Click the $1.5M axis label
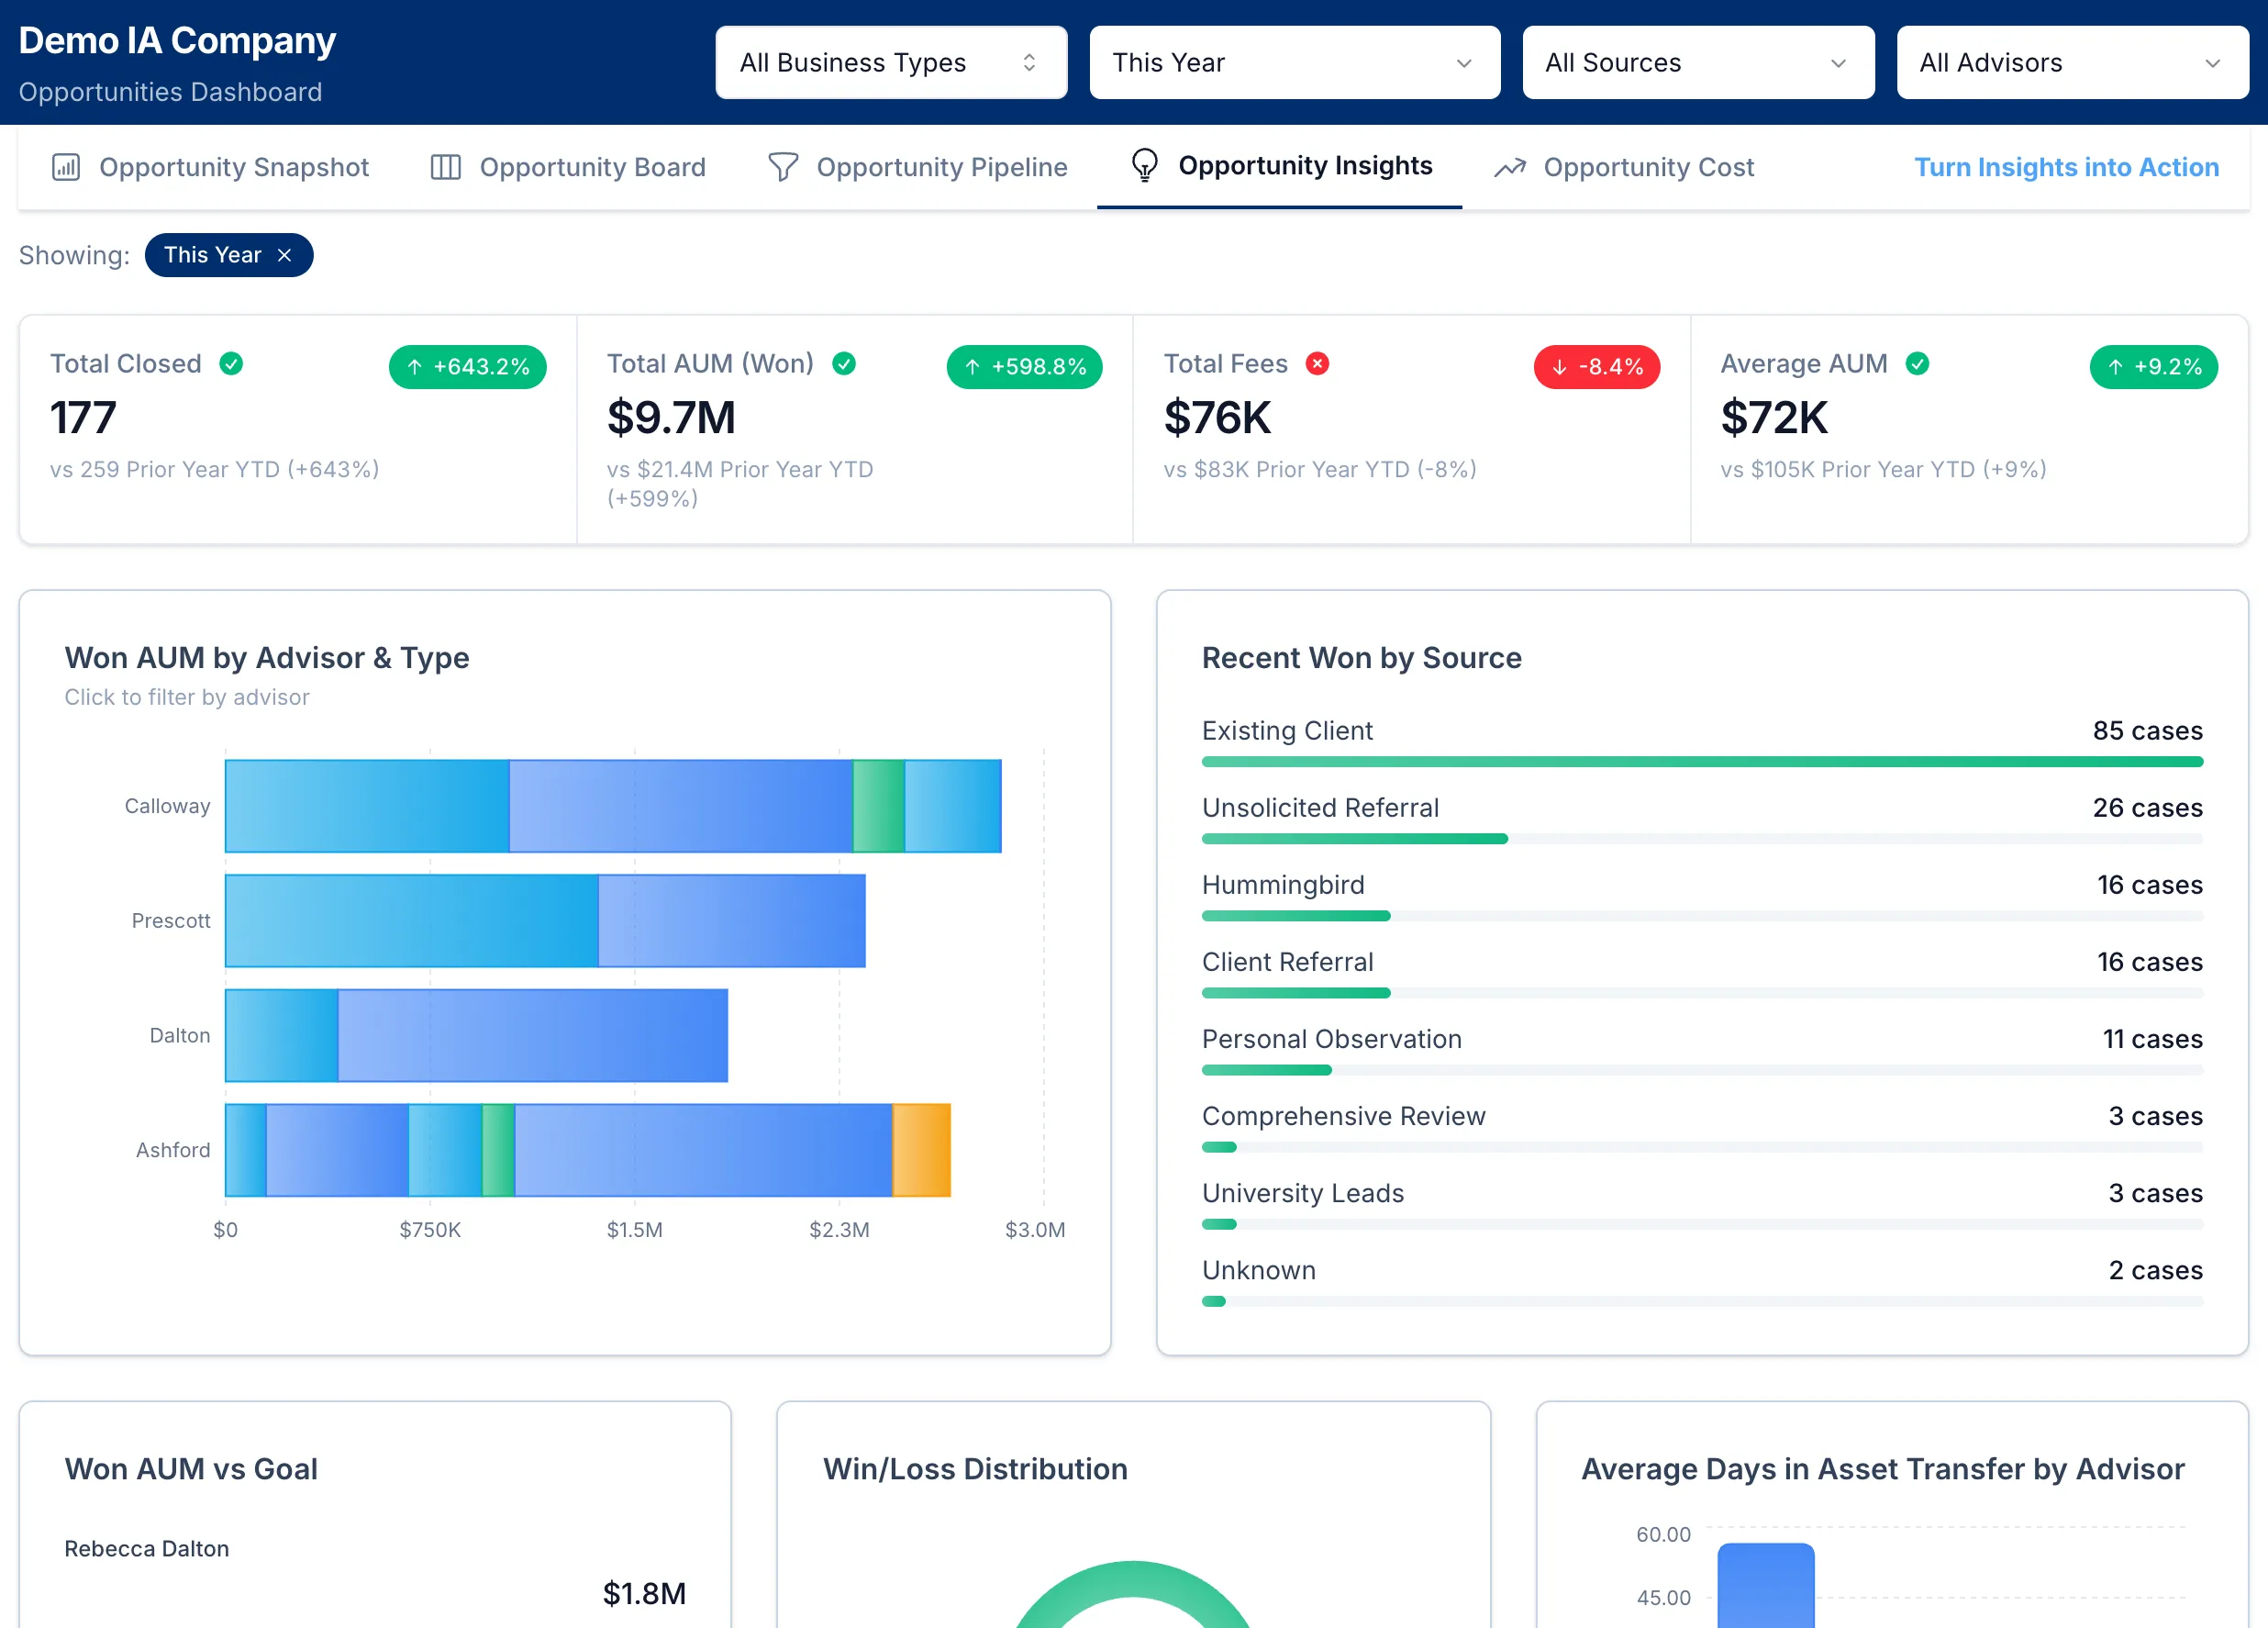The height and width of the screenshot is (1628, 2268). [635, 1229]
